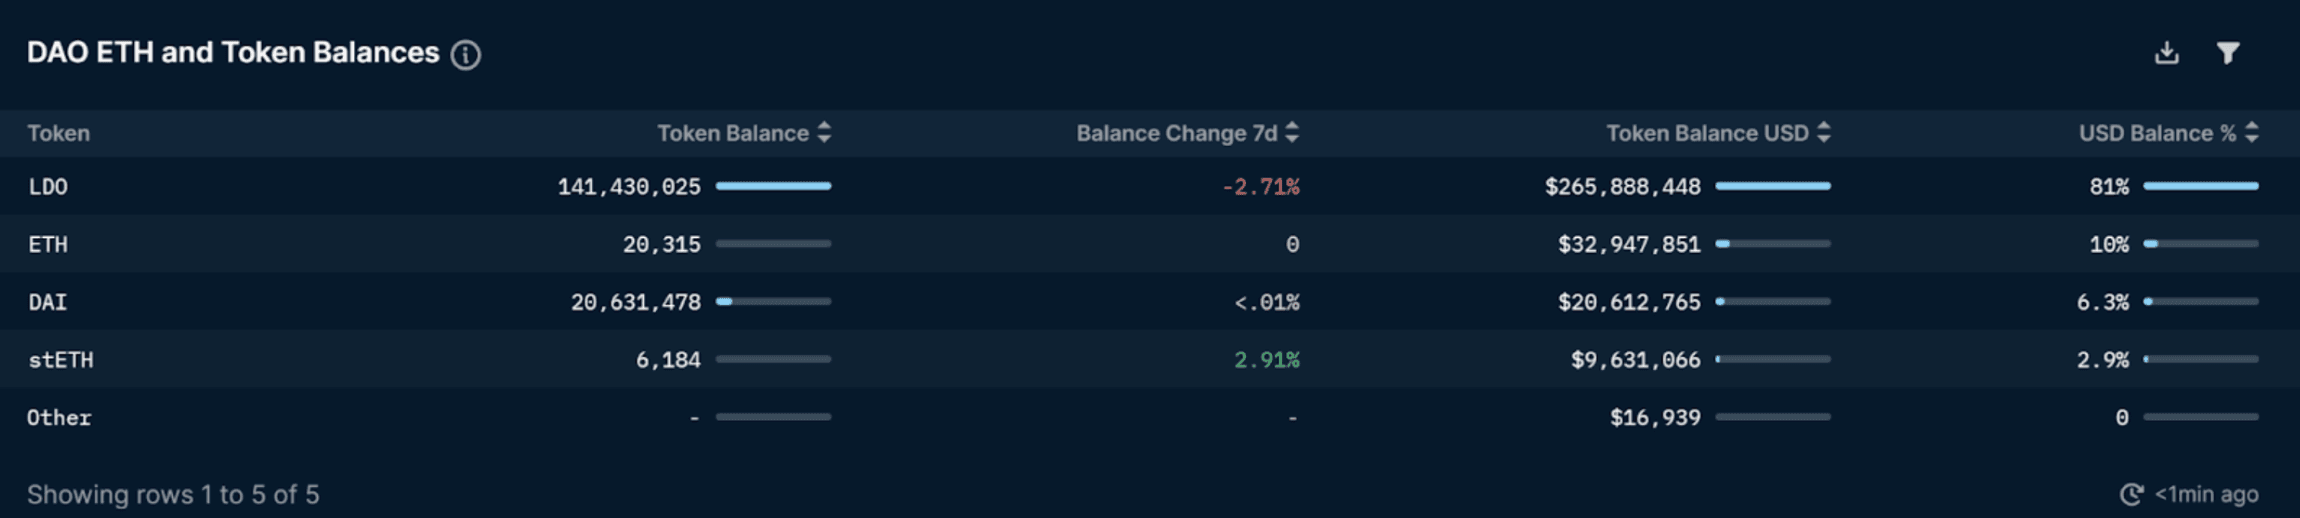Click the LDO 81% balance bar
The width and height of the screenshot is (2300, 518).
click(2200, 186)
